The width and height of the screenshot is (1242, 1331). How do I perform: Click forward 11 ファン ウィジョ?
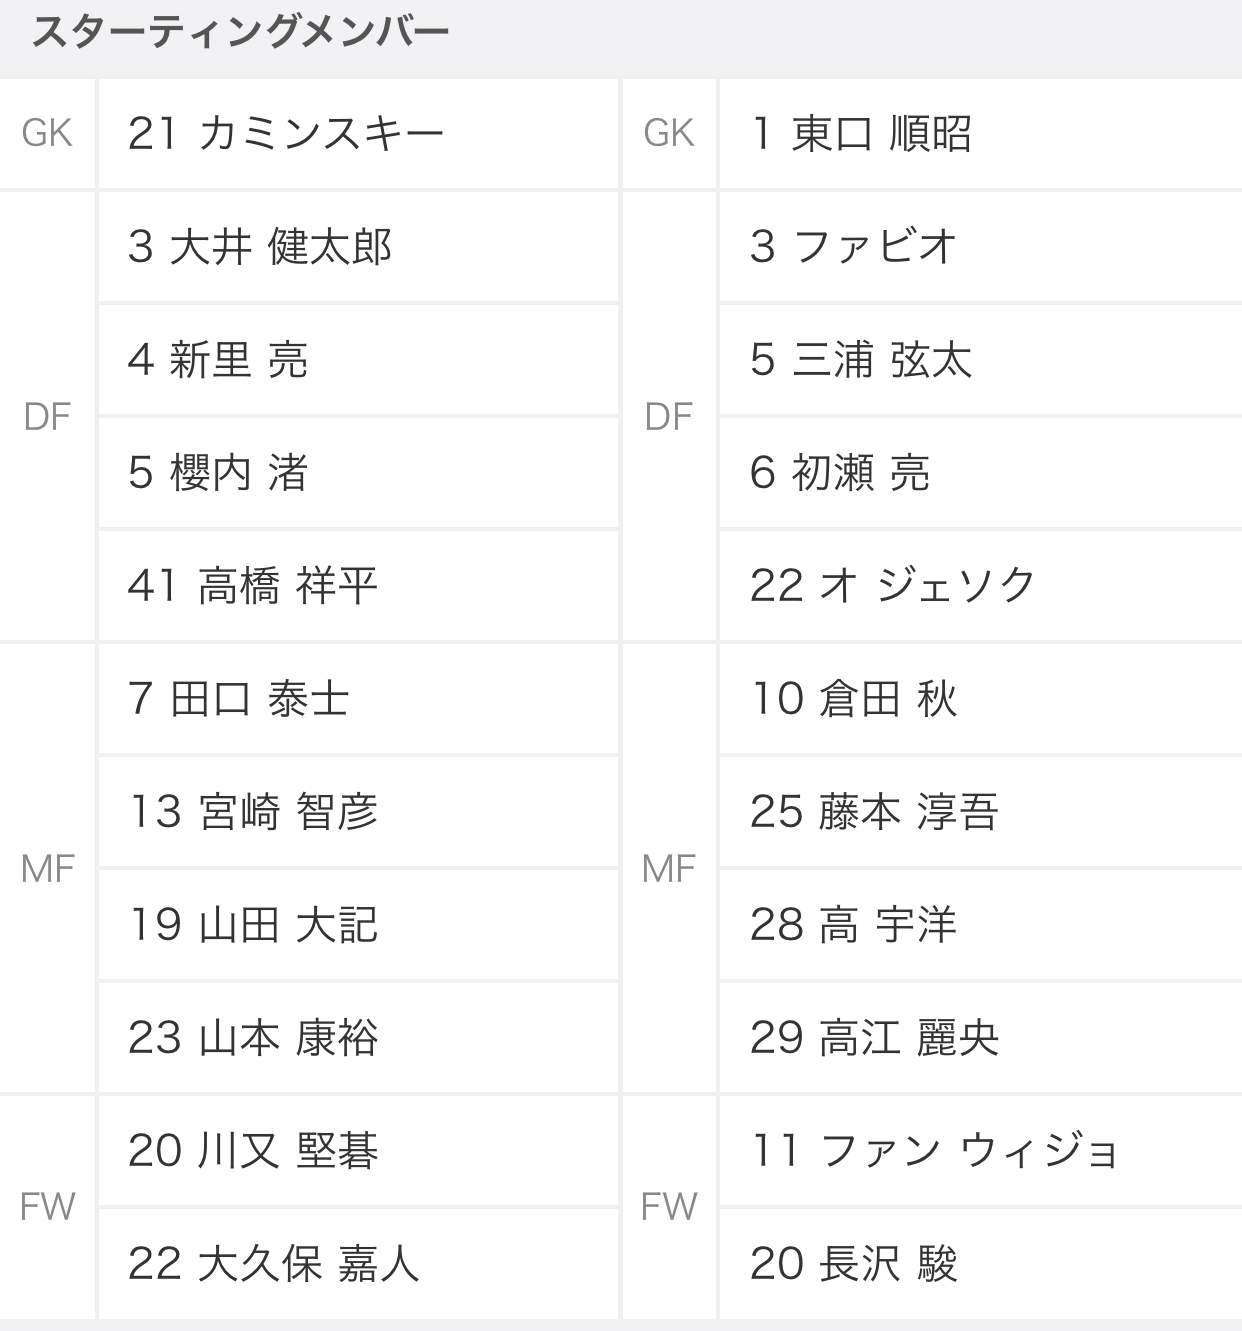[x=934, y=1150]
